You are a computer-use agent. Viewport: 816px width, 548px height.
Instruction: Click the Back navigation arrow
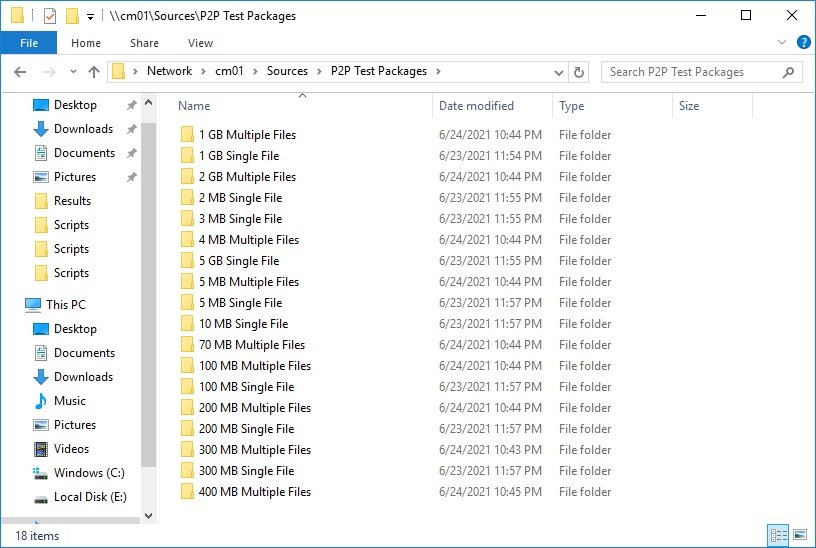[20, 72]
